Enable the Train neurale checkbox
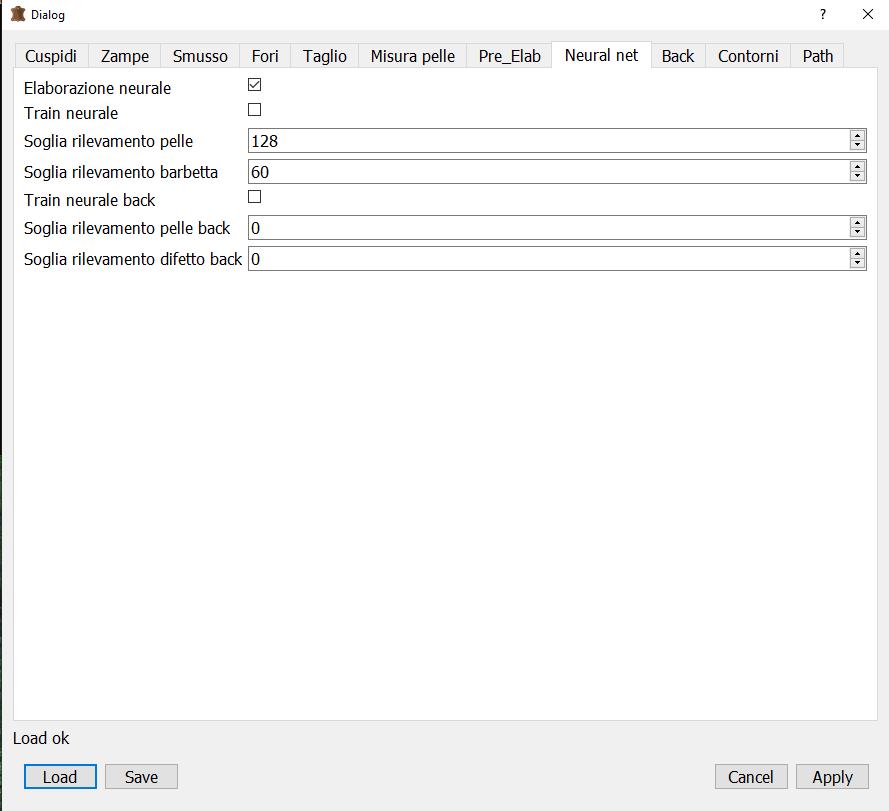Screen dimensions: 889x811 (254, 110)
